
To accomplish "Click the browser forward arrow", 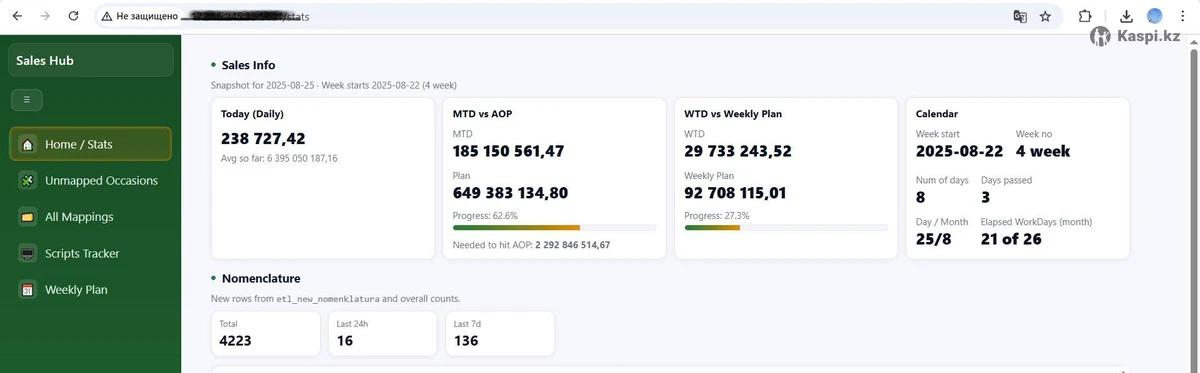I will pos(45,16).
